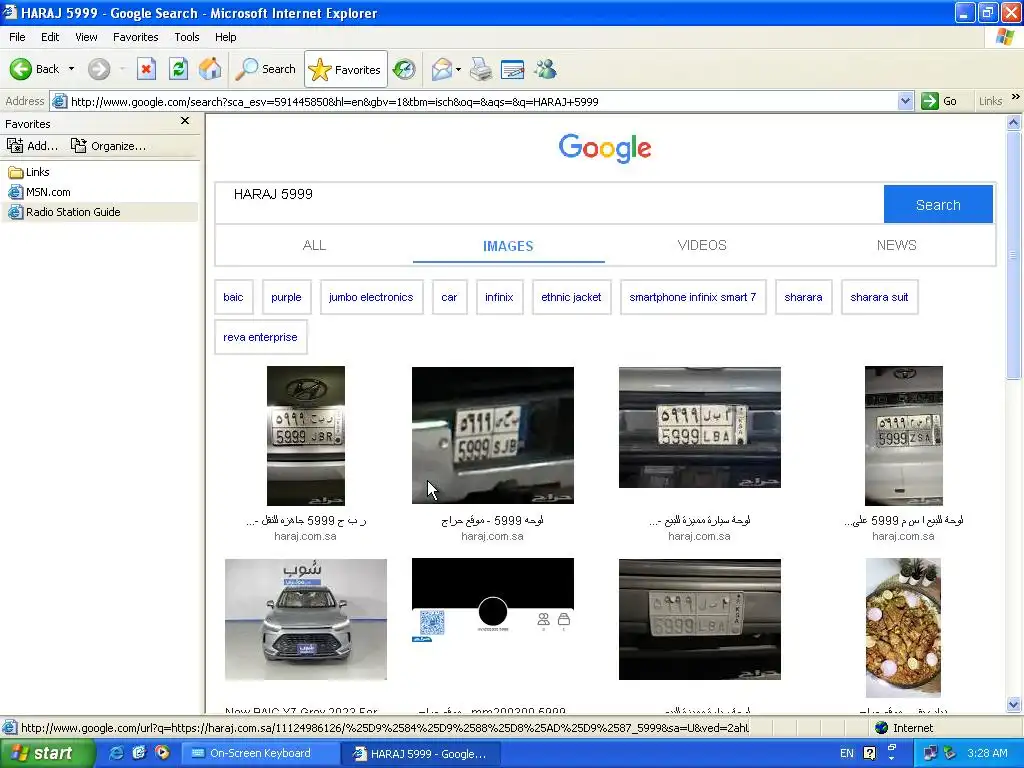Select the ethnic jacket chip
The height and width of the screenshot is (768, 1024).
[571, 297]
